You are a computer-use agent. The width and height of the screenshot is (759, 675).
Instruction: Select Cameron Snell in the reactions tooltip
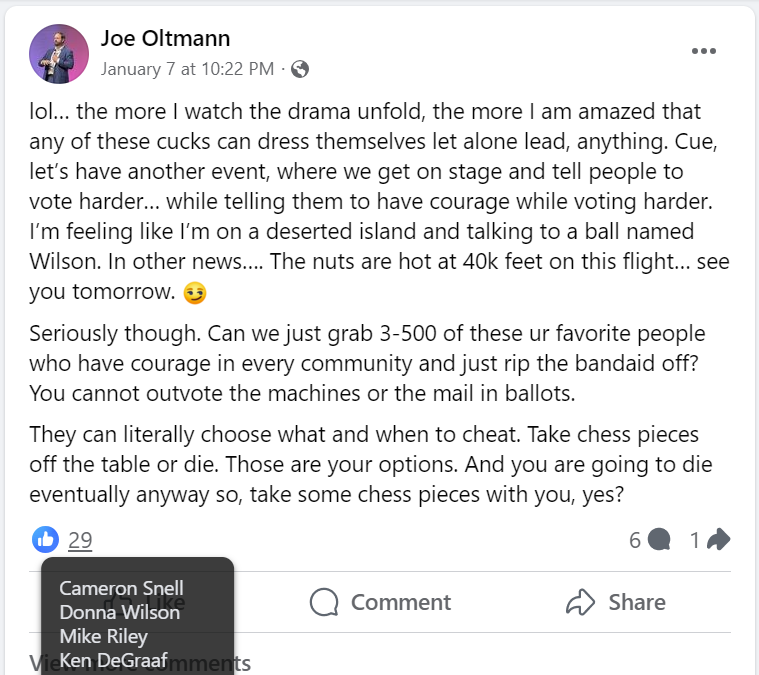pos(121,588)
